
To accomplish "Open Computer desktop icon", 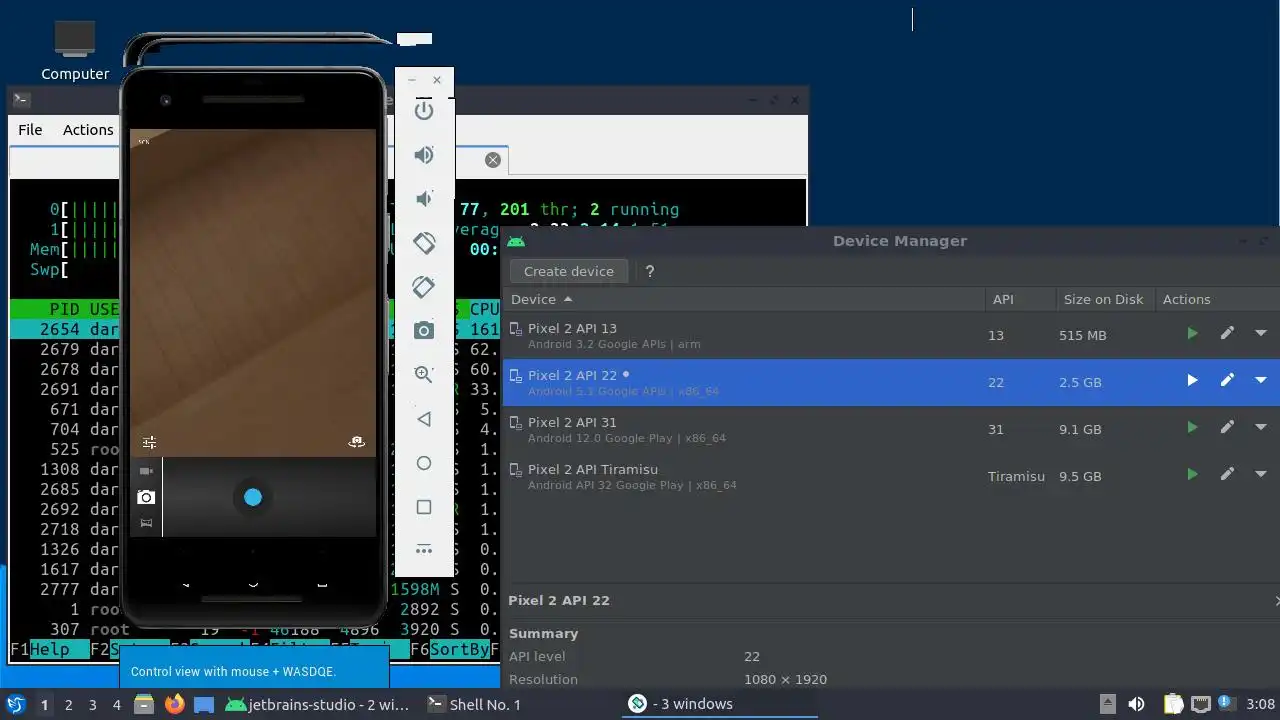I will pos(75,50).
